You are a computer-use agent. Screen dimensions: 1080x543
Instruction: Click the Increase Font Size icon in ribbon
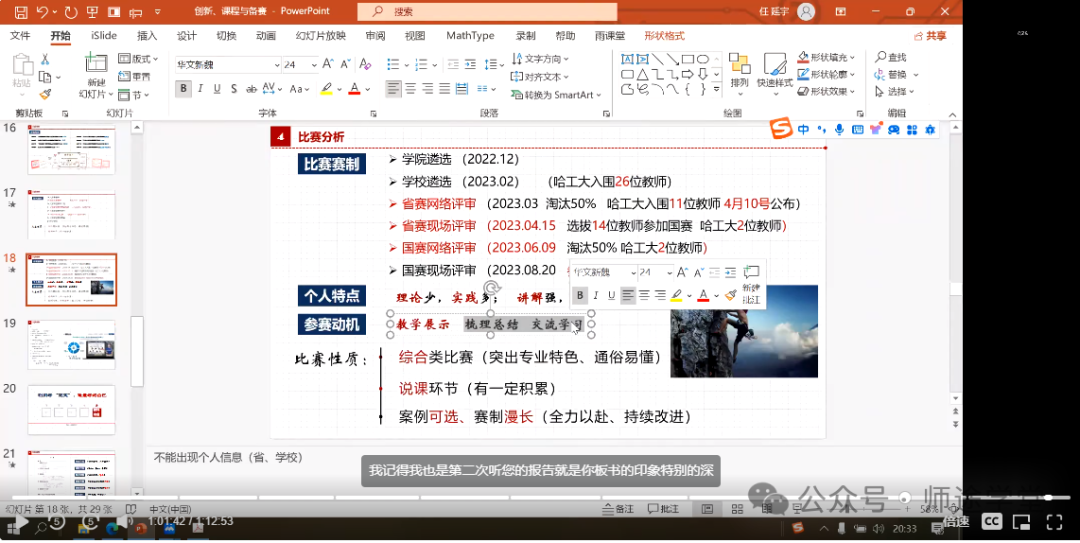tap(328, 64)
